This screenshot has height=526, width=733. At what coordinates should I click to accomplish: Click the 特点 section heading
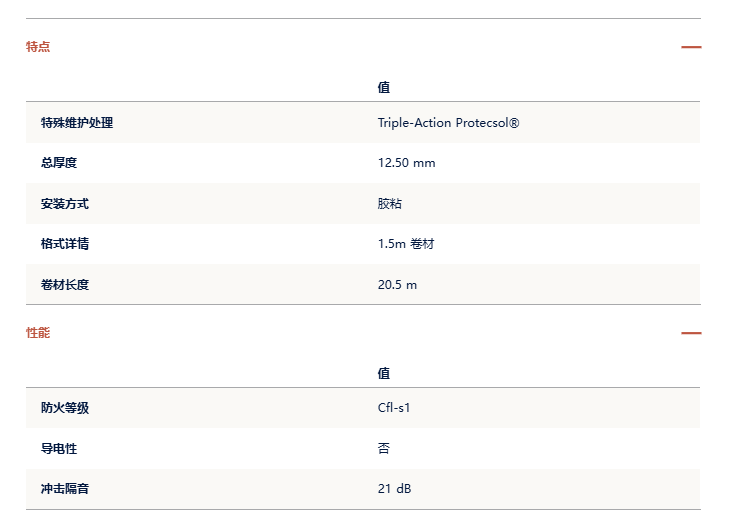pyautogui.click(x=38, y=47)
